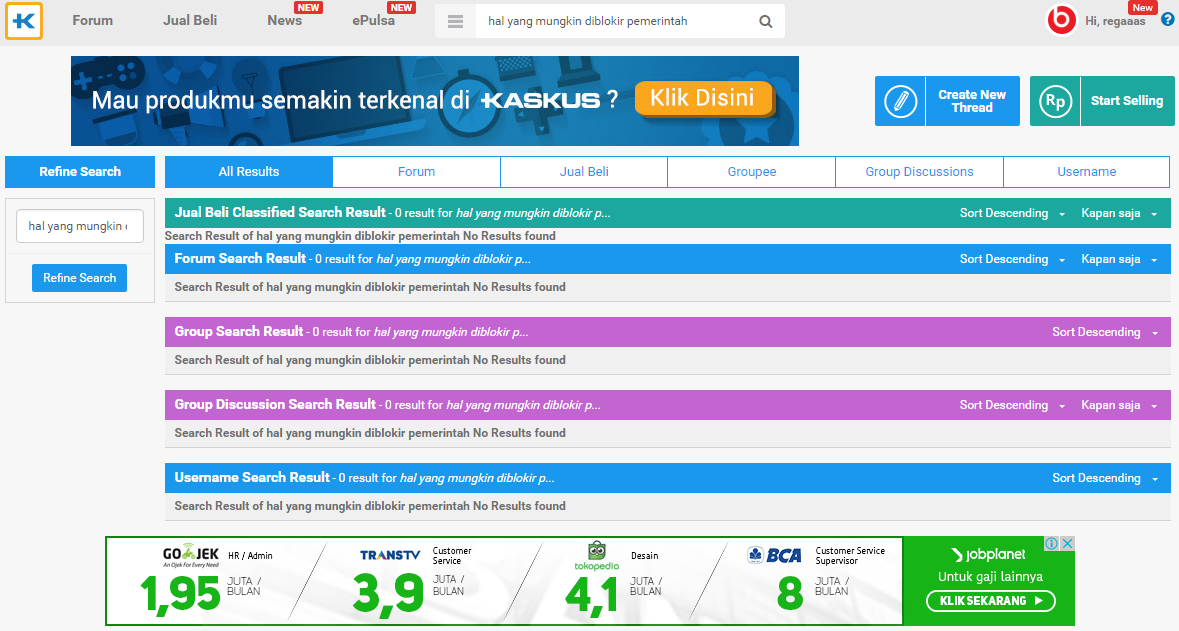Screen dimensions: 1179x631
Task: Open ePulsa in top navigation
Action: [373, 20]
